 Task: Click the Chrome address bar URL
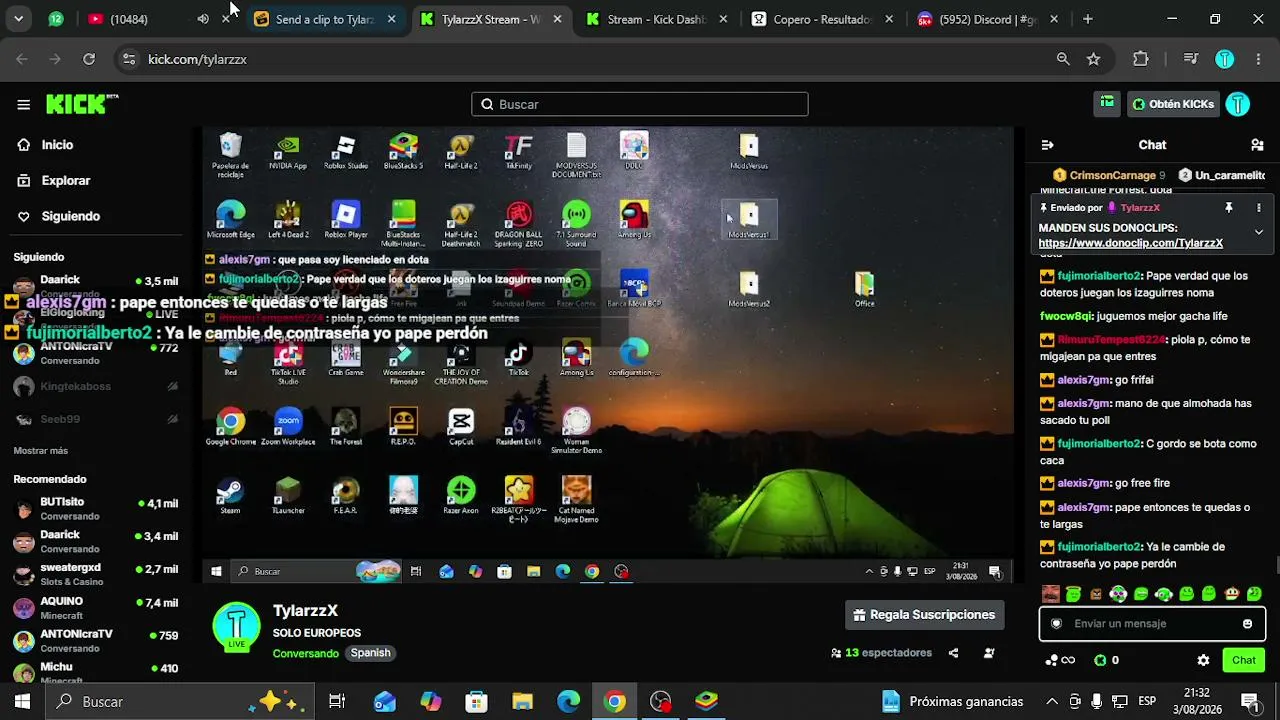click(x=197, y=59)
